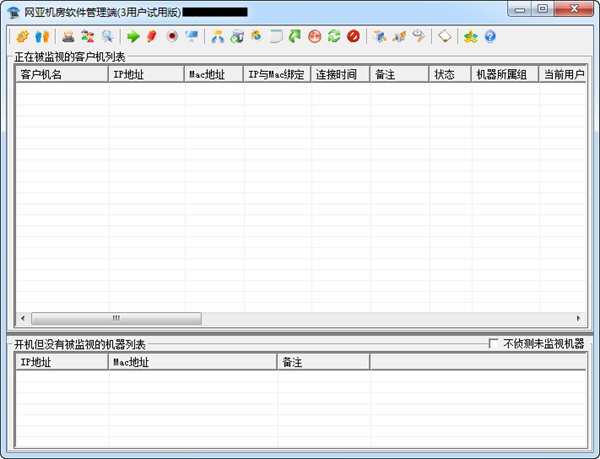Click the red record-circle toolbar icon

tap(171, 37)
